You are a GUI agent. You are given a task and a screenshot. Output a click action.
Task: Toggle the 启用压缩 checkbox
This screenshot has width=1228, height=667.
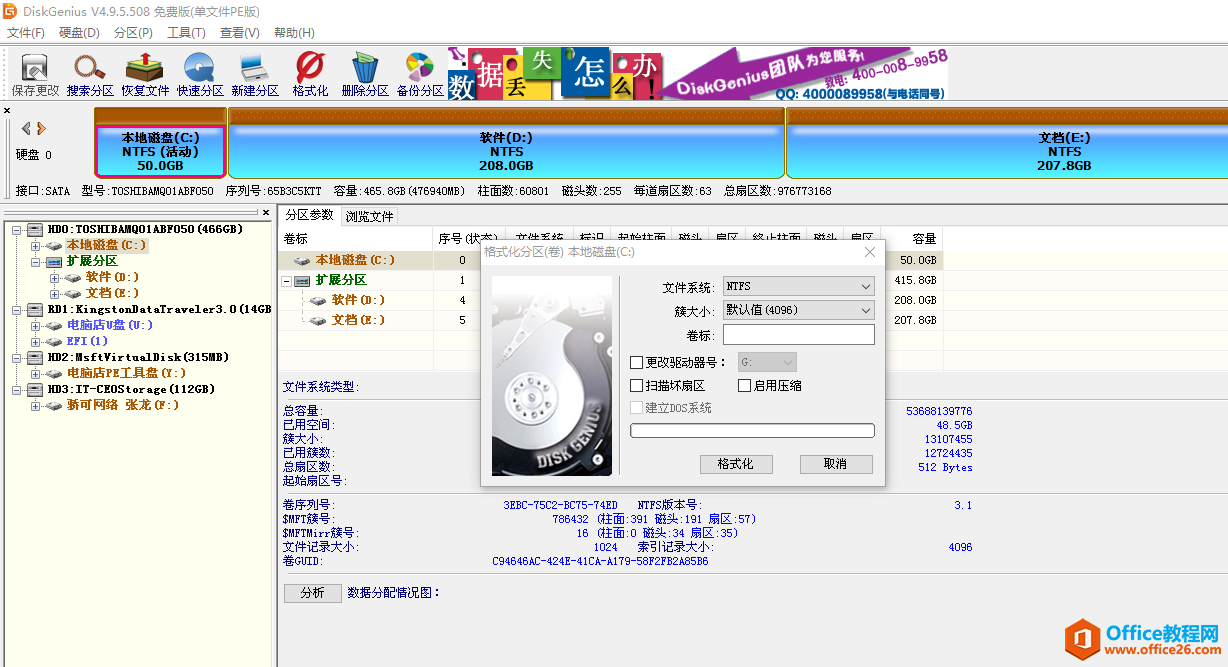744,385
